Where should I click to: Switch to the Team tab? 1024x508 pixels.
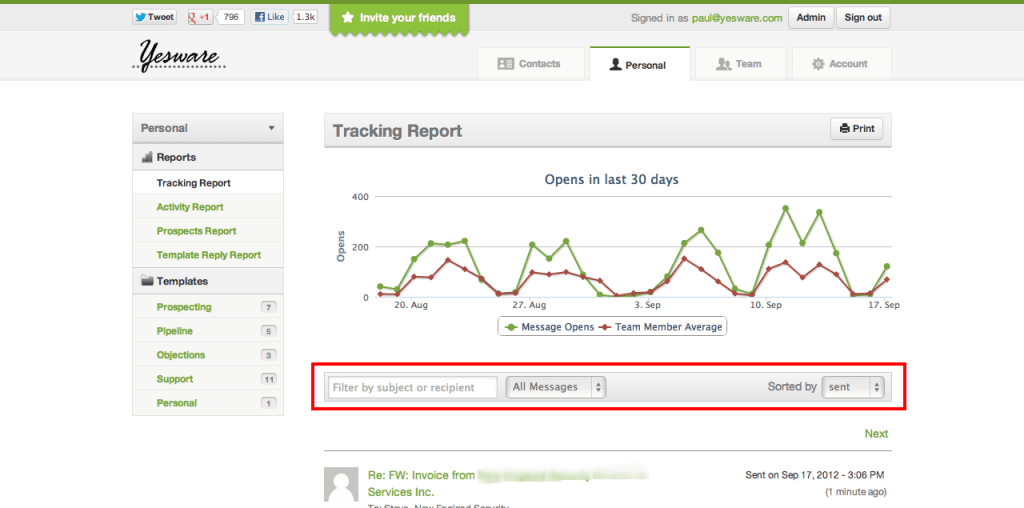[739, 64]
